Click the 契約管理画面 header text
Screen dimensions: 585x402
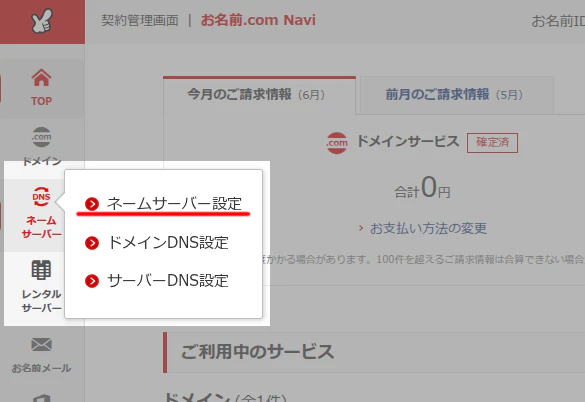pos(140,20)
